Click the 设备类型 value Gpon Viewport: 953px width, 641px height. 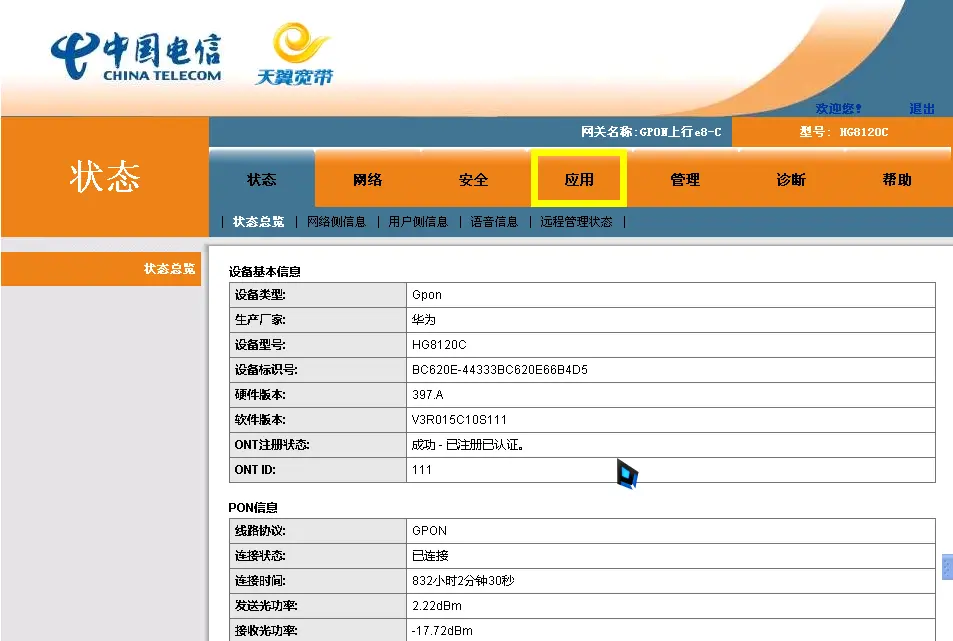(x=427, y=295)
